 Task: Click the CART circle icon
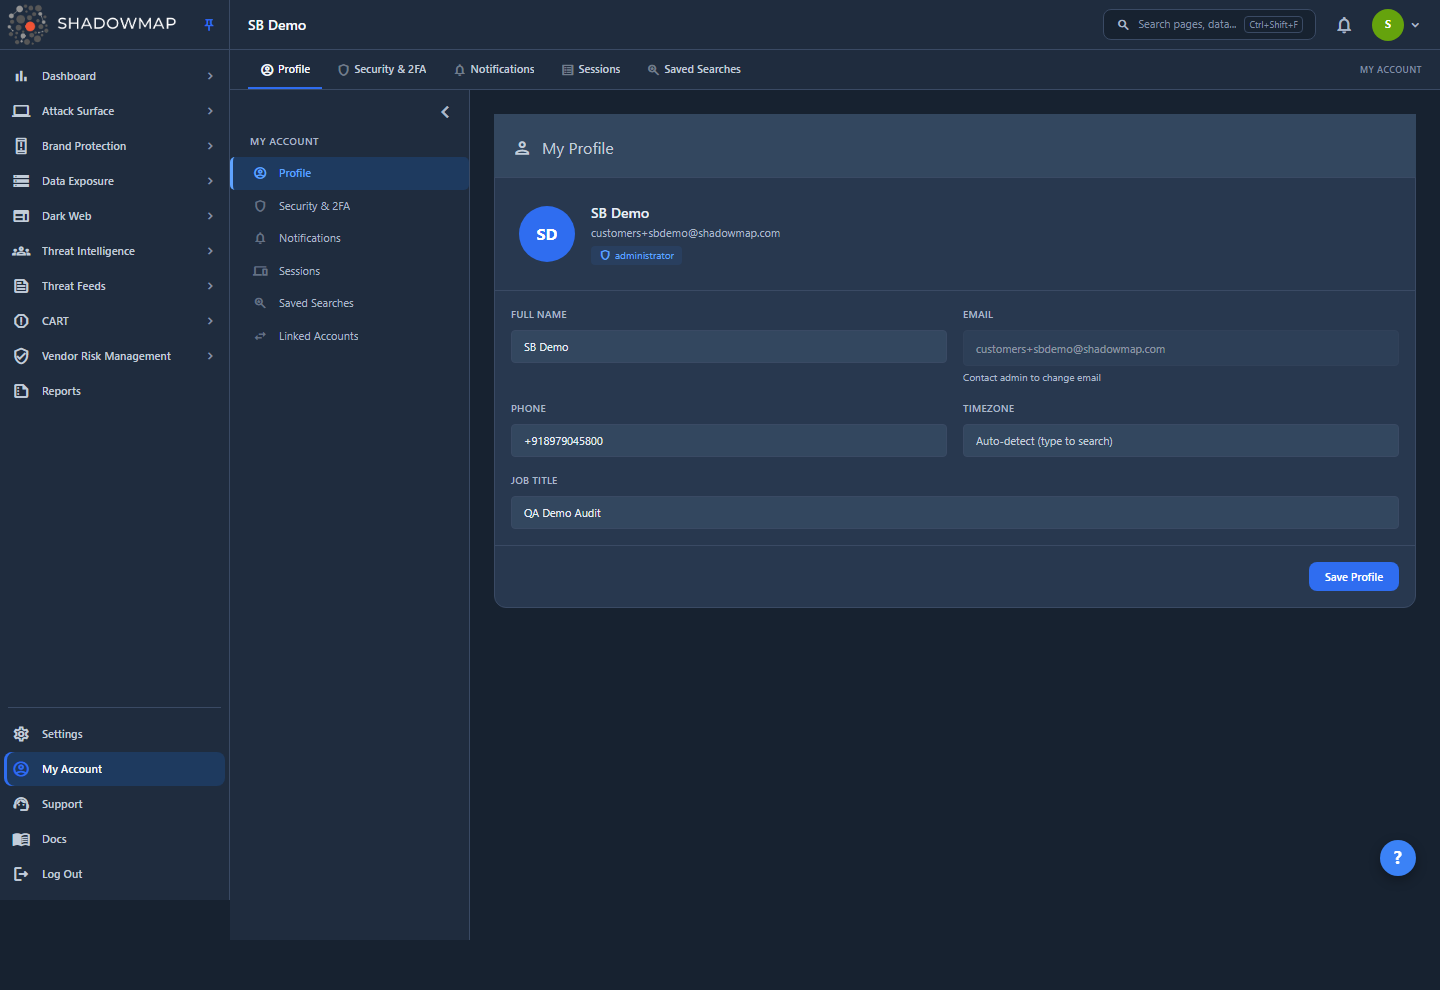point(21,321)
